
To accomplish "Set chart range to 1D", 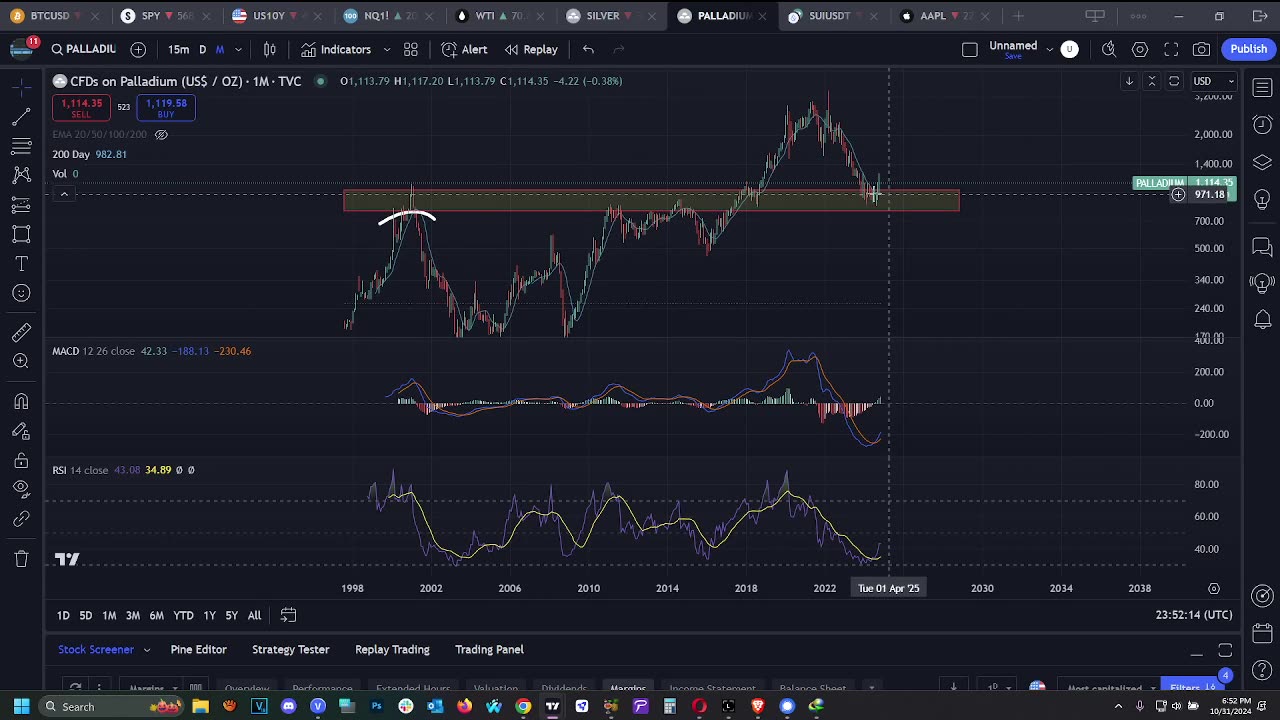I will [x=63, y=615].
